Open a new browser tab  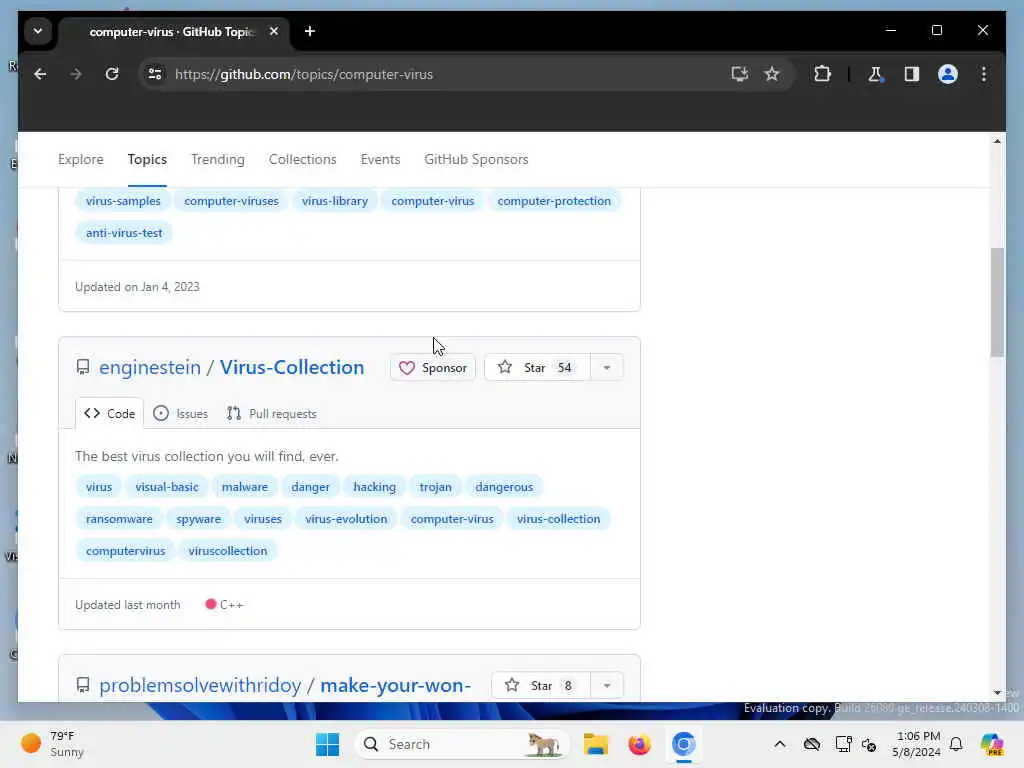pos(310,31)
